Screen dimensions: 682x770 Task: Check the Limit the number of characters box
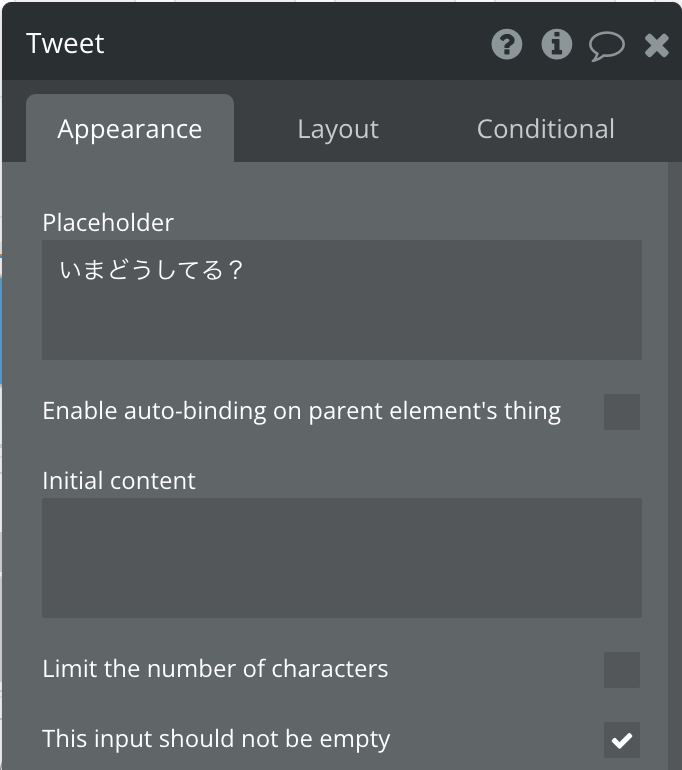[622, 670]
